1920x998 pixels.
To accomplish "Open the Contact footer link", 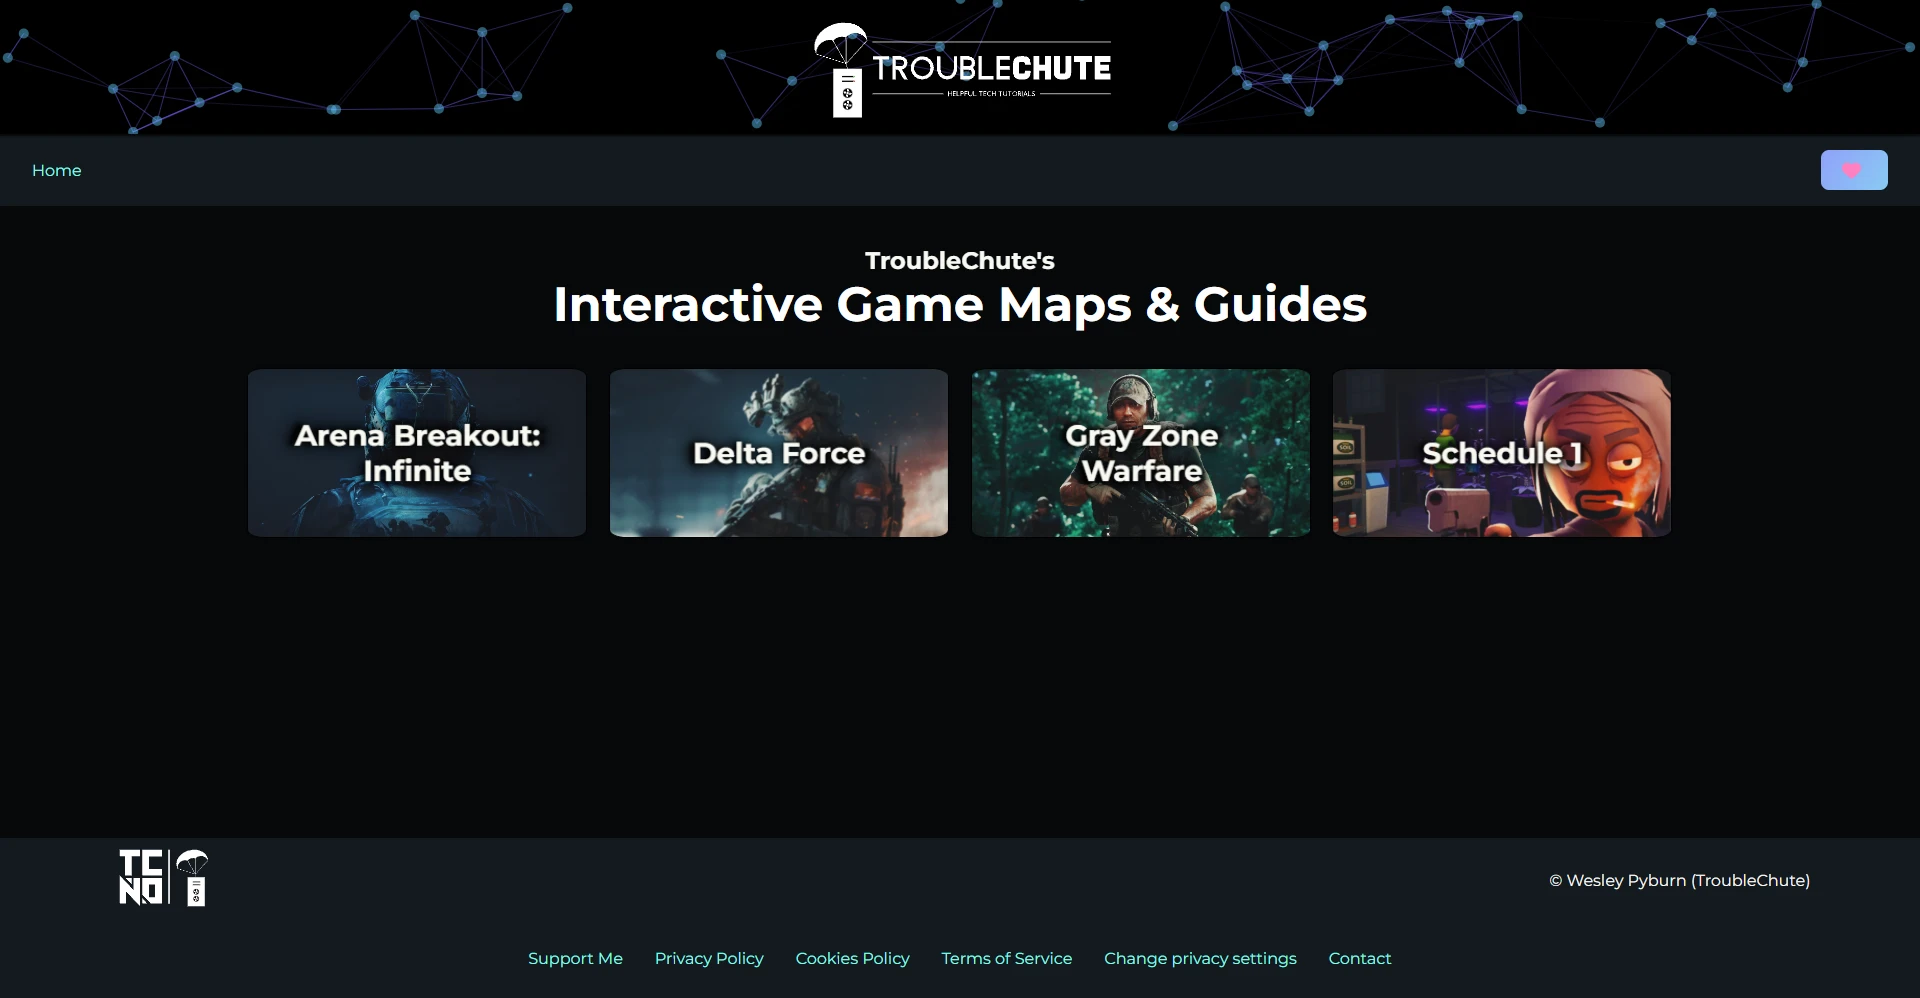I will 1360,959.
